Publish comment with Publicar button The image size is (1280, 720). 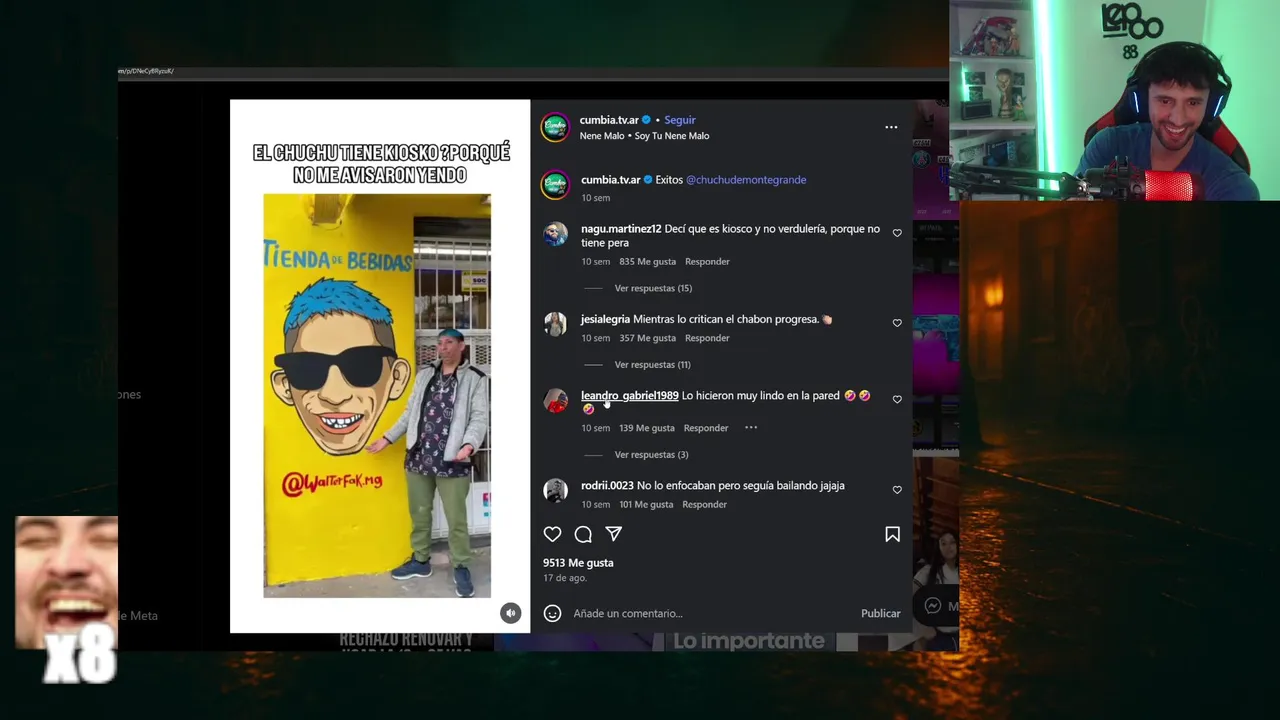click(x=880, y=613)
